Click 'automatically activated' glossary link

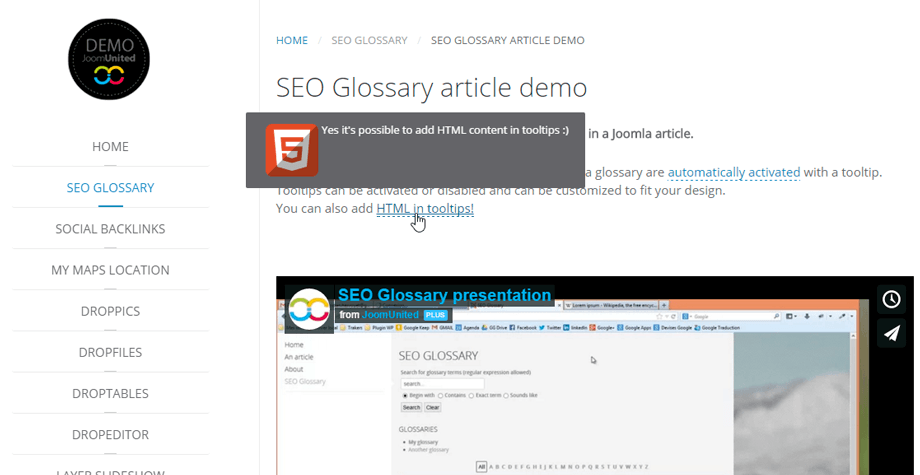pyautogui.click(x=734, y=172)
